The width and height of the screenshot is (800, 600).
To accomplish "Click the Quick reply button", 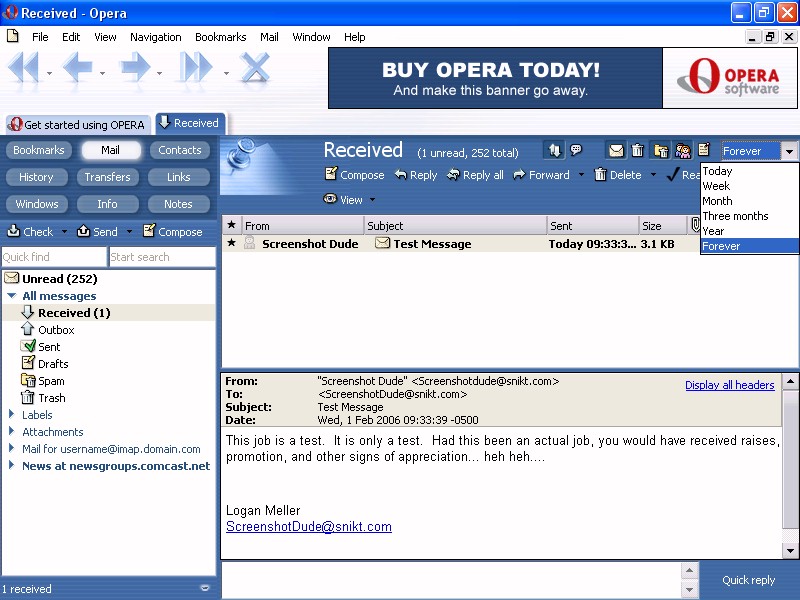I will [x=748, y=580].
